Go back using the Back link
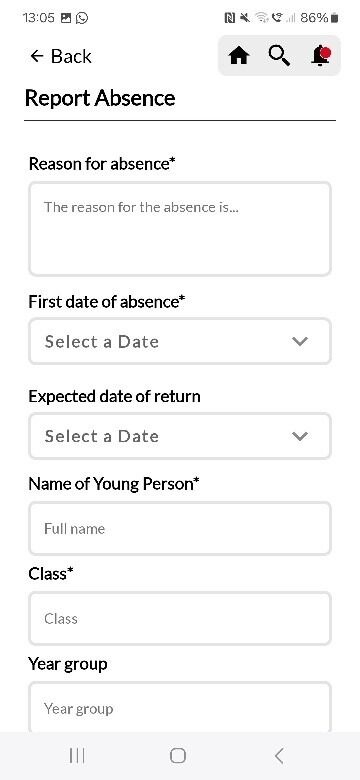The height and width of the screenshot is (780, 360). 61,56
